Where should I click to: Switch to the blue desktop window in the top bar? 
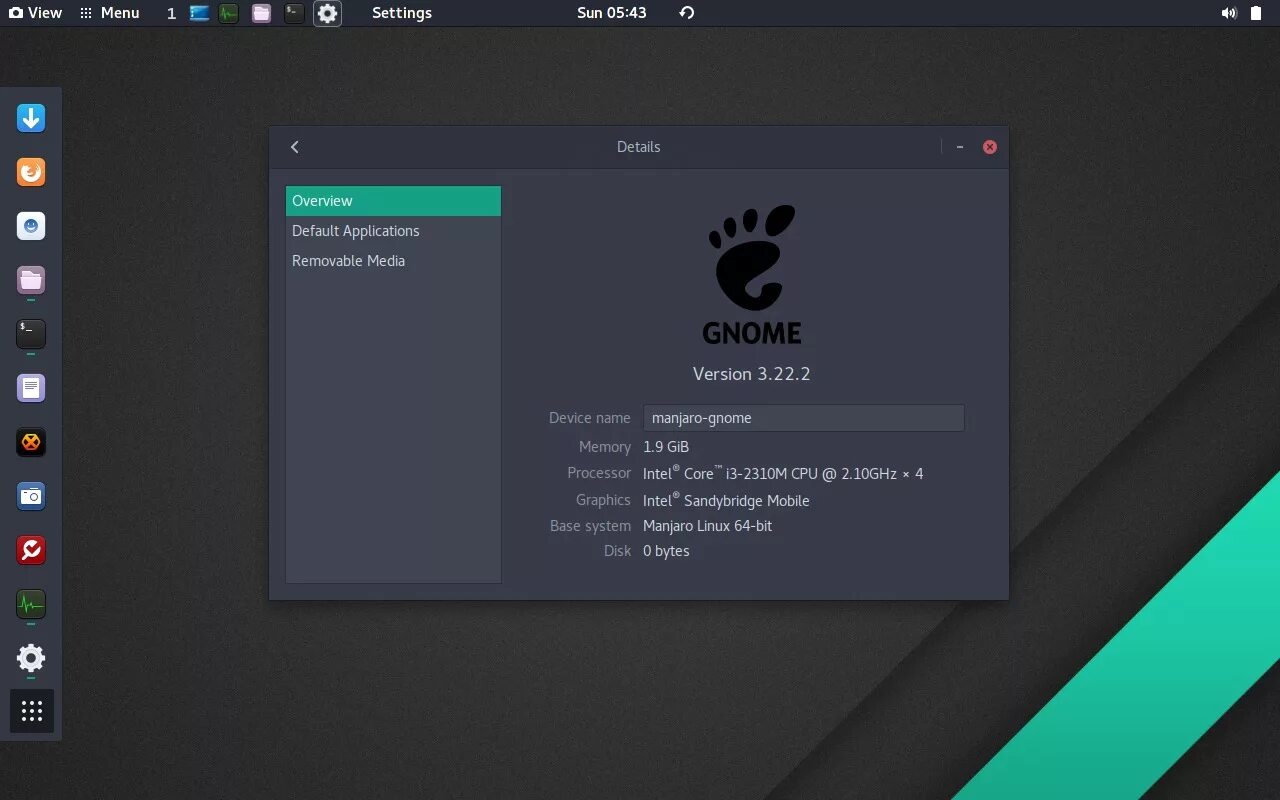click(x=199, y=13)
